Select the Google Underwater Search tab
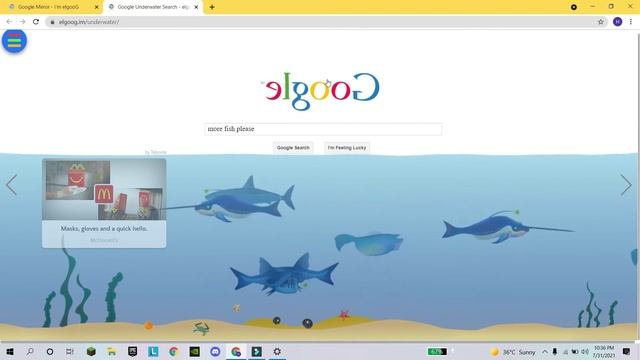Viewport: 640px width, 360px height. [x=153, y=7]
